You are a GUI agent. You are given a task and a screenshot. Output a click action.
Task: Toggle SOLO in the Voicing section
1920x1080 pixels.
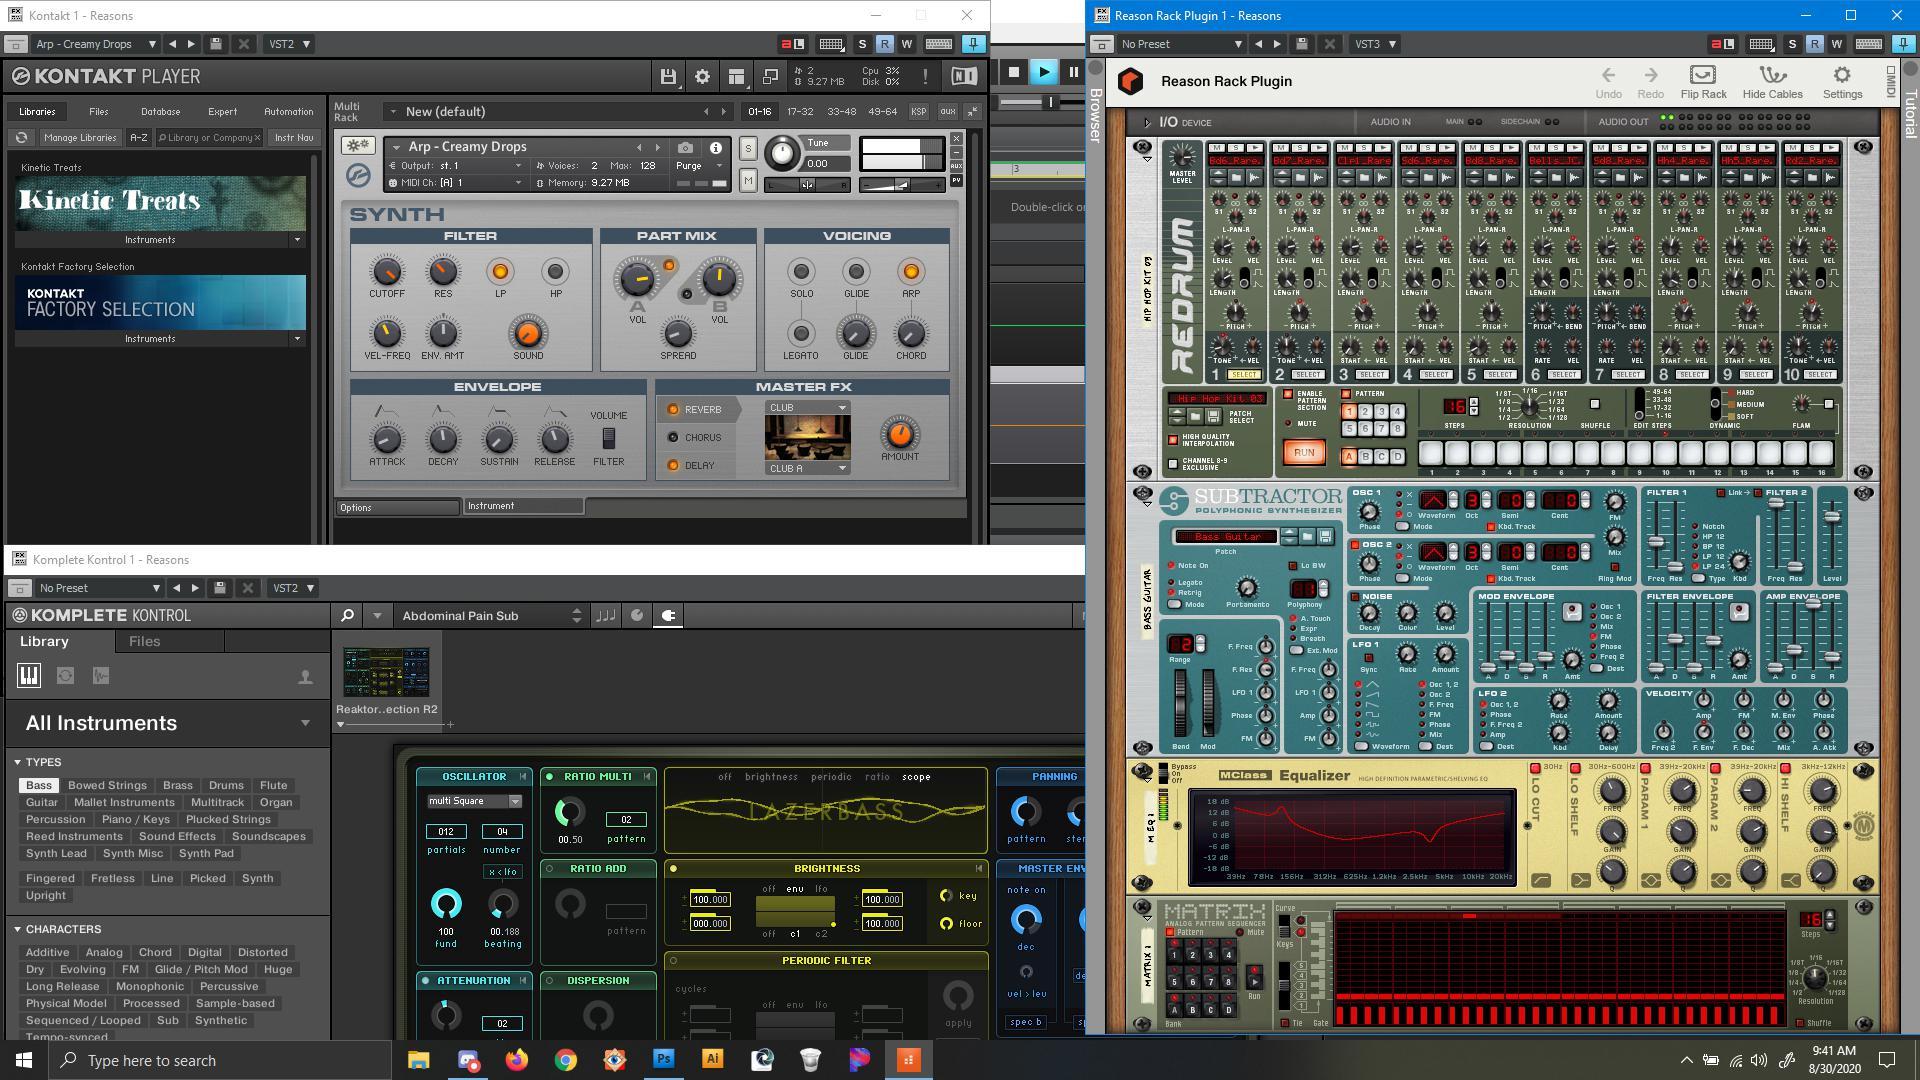coord(800,270)
